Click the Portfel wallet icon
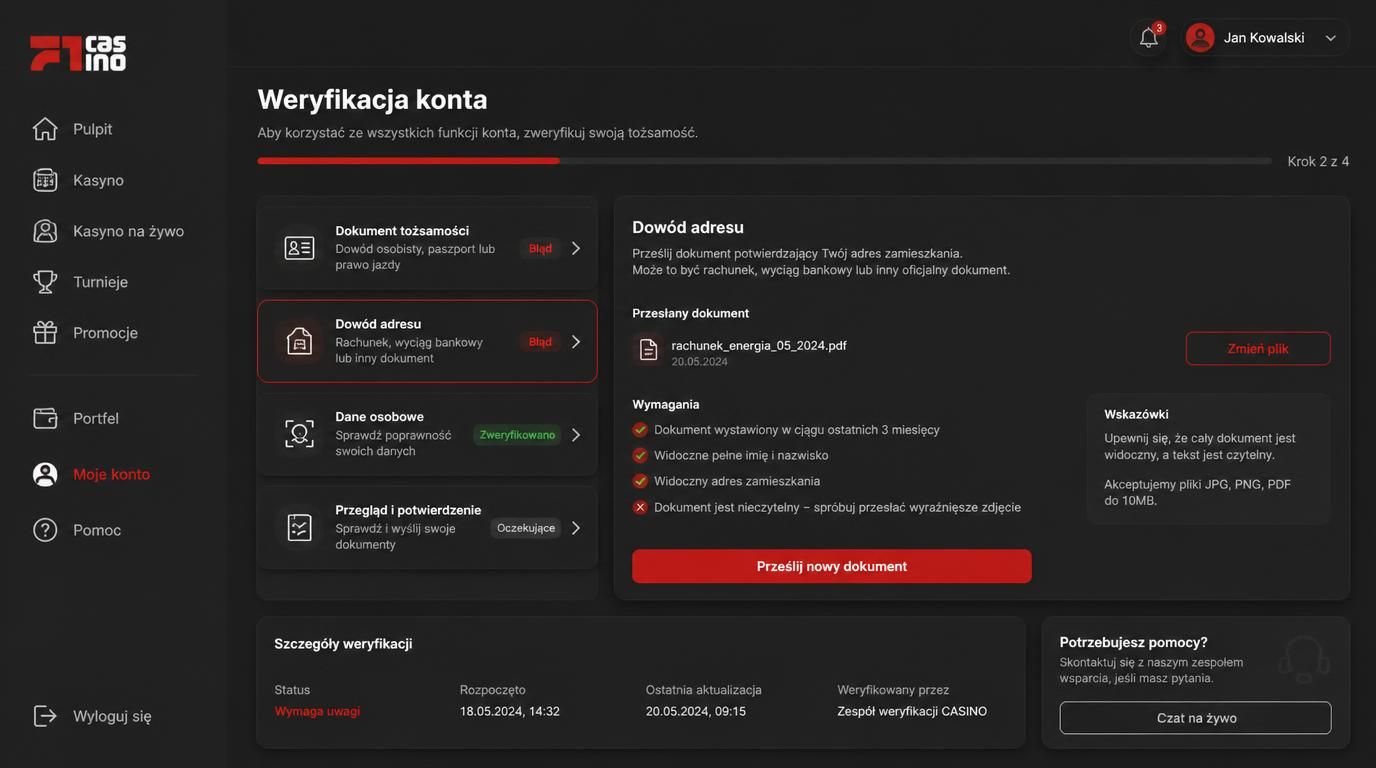This screenshot has height=768, width=1376. point(45,418)
